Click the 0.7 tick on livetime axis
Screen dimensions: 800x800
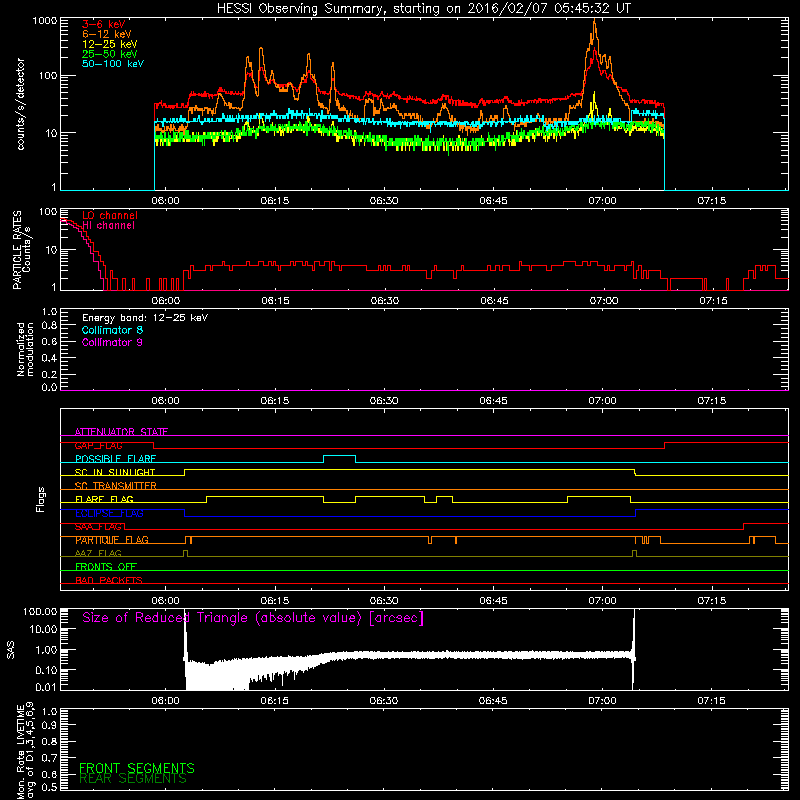[49, 758]
